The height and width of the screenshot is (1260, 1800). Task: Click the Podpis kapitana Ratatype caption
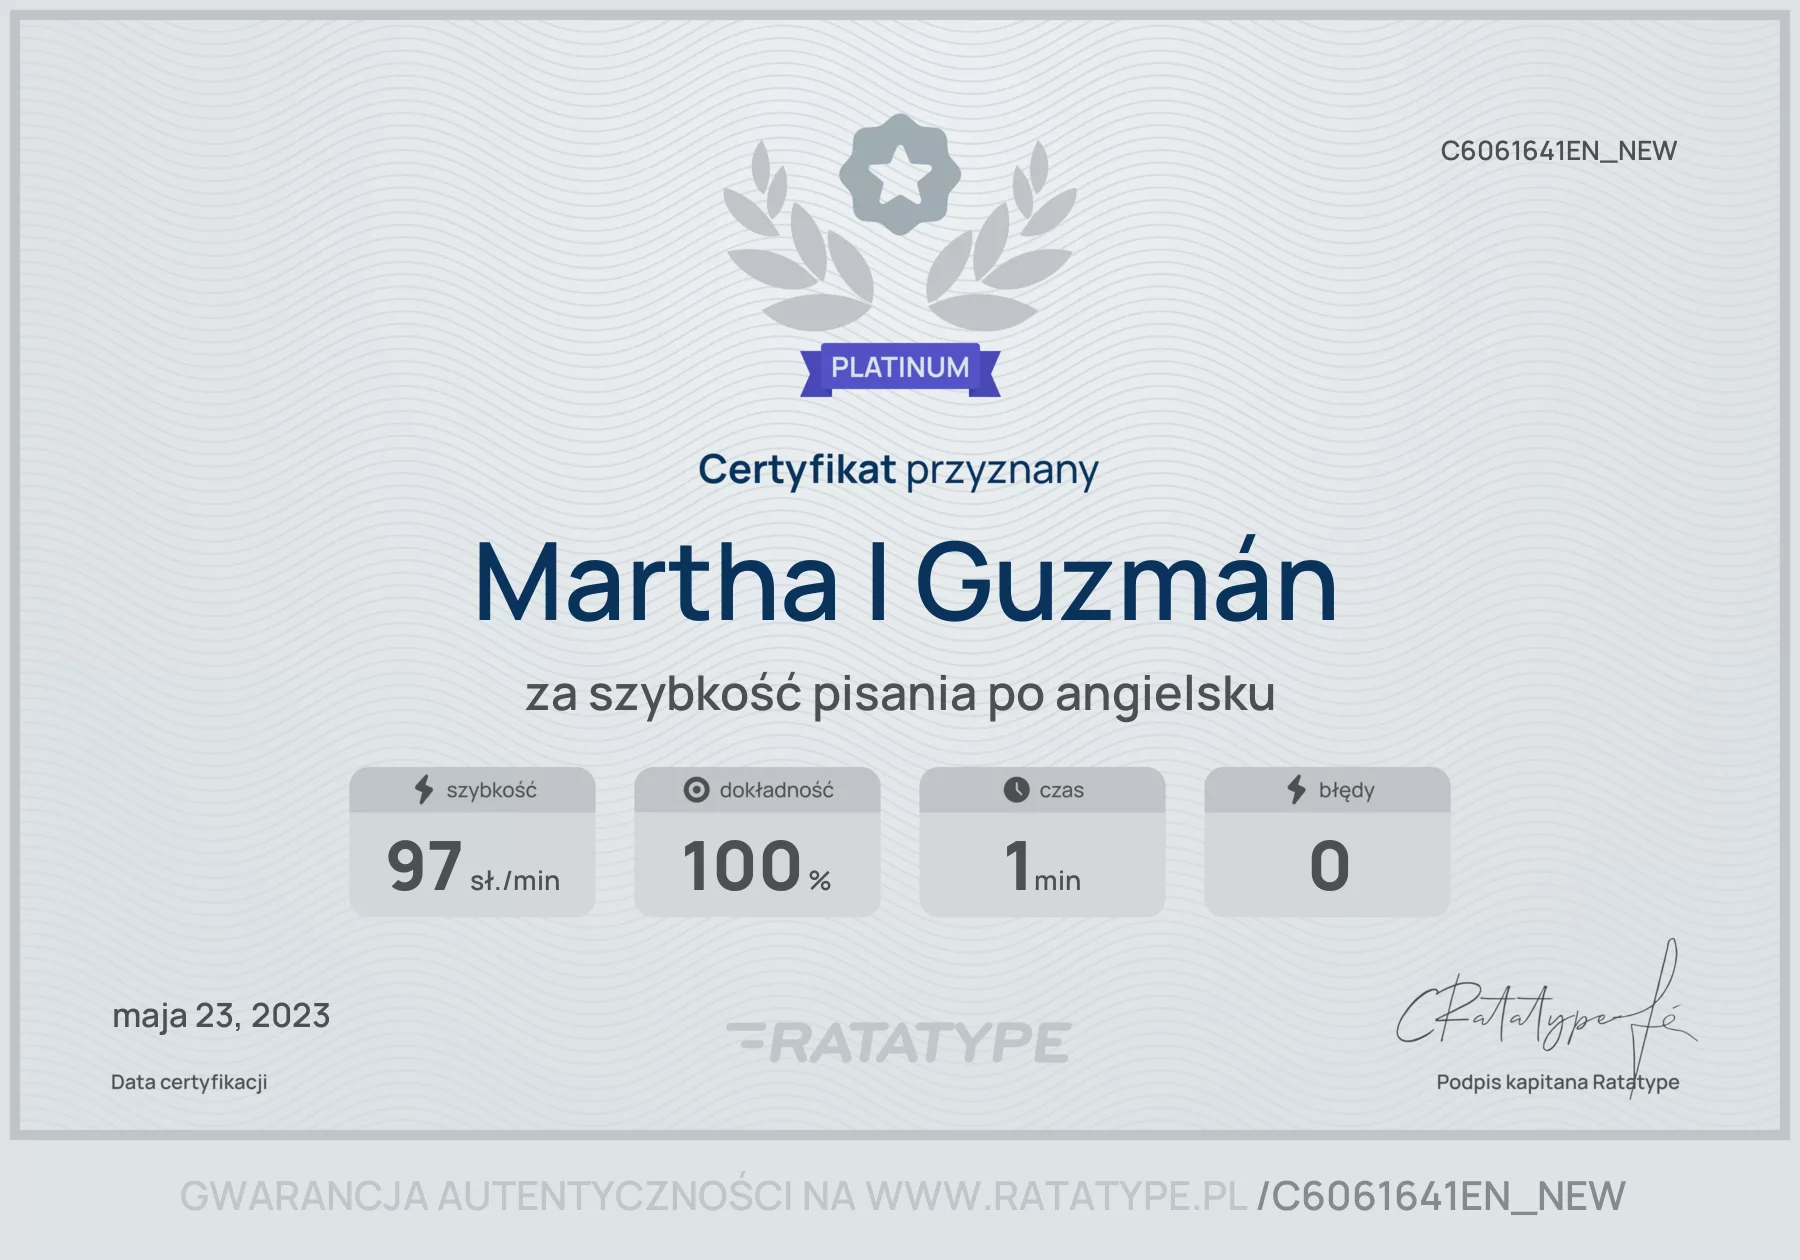coord(1558,1082)
